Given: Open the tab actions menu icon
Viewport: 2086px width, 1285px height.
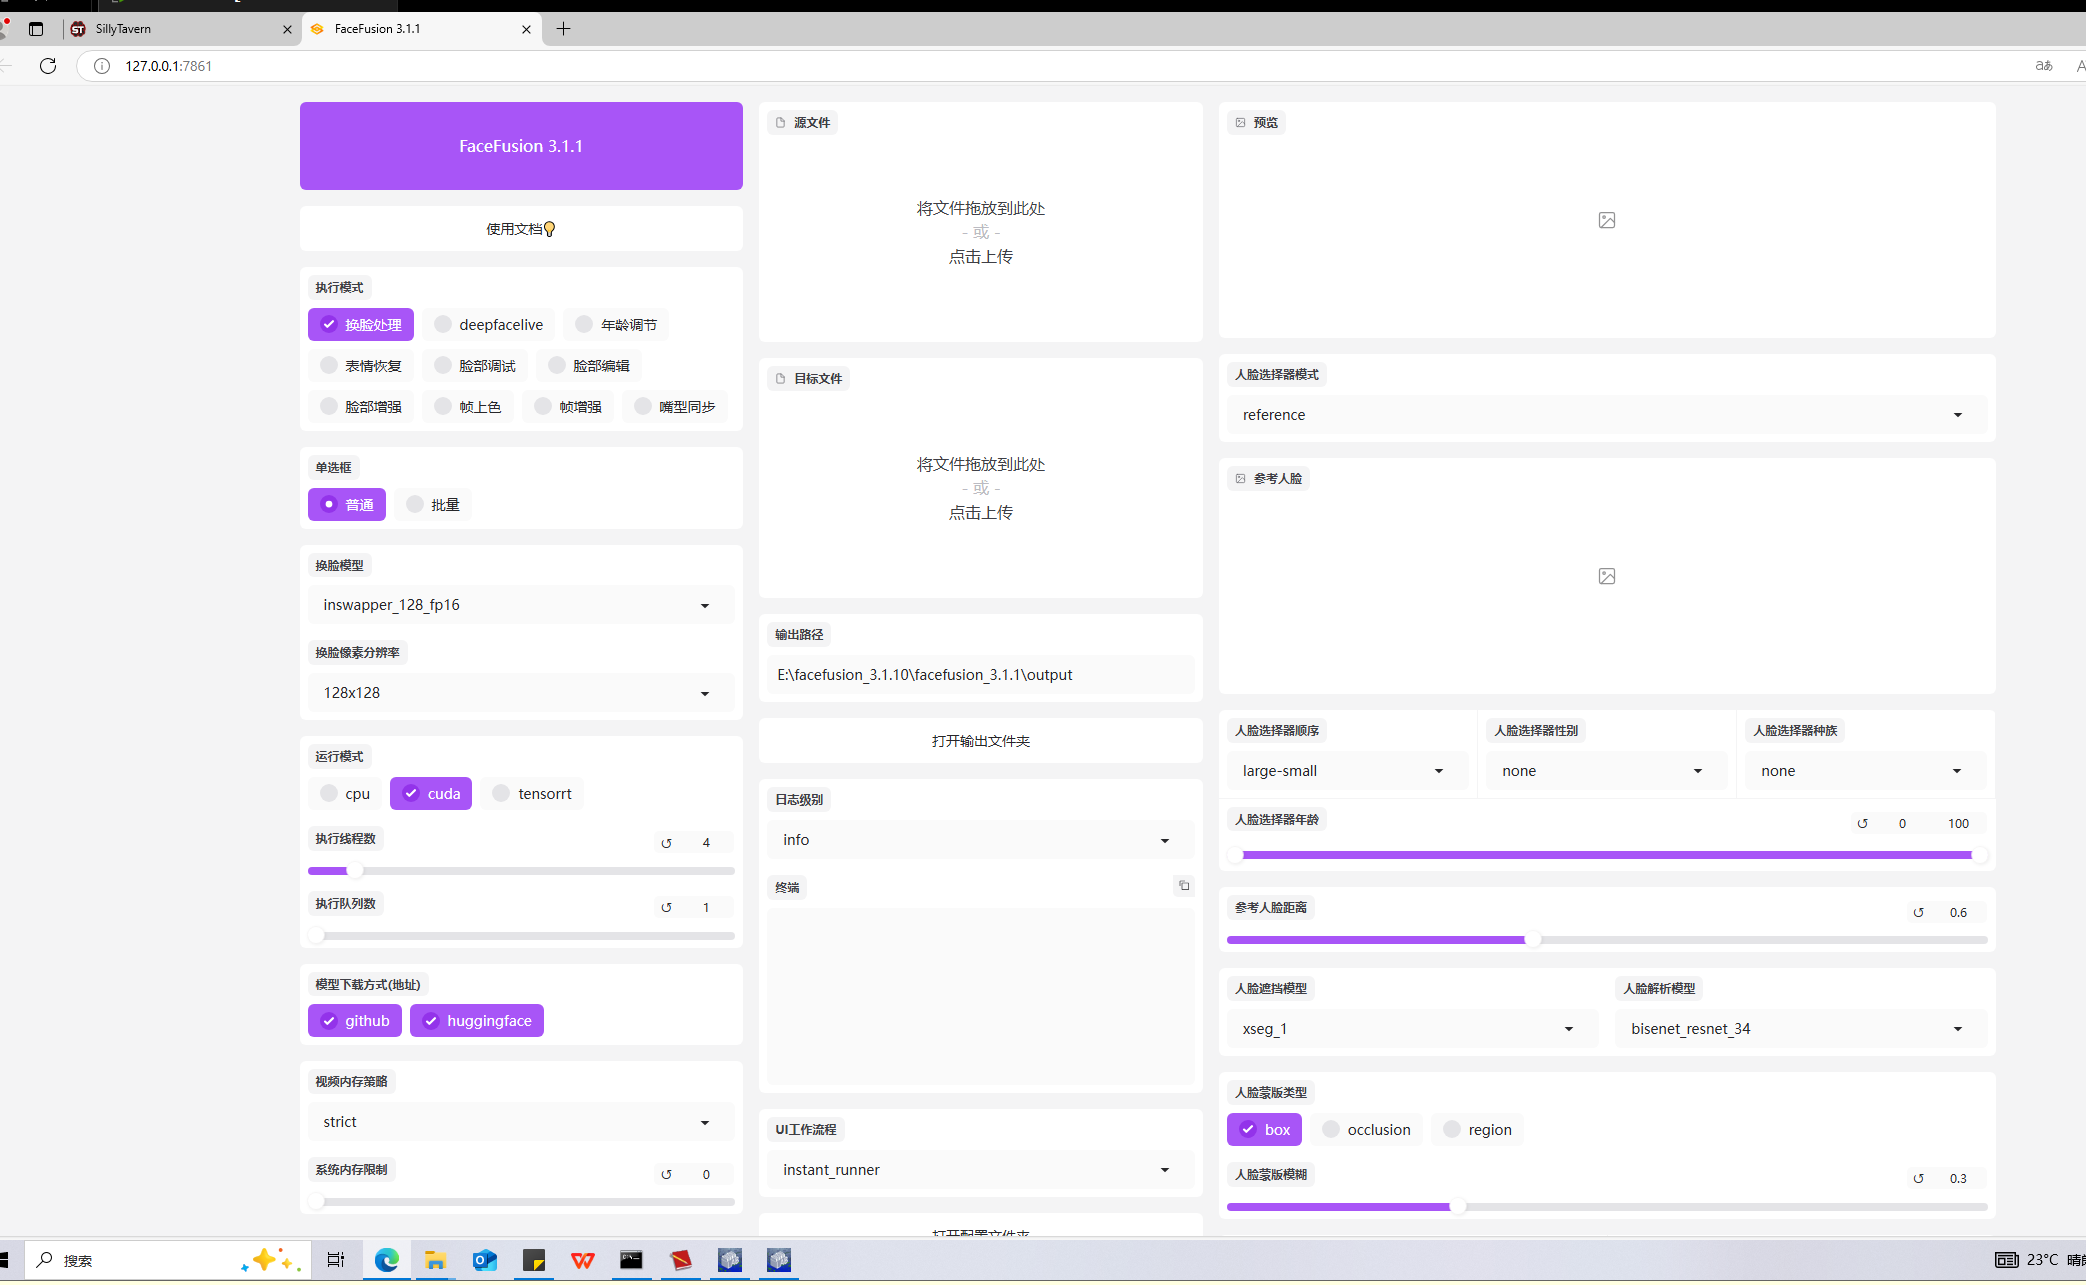Looking at the screenshot, I should (36, 29).
